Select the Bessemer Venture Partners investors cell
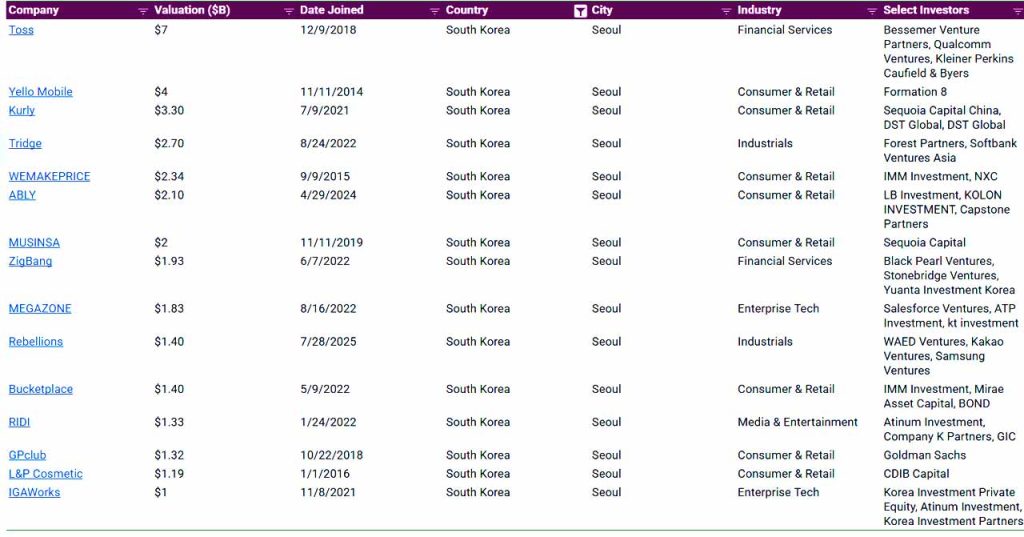1024x537 pixels. tap(948, 52)
